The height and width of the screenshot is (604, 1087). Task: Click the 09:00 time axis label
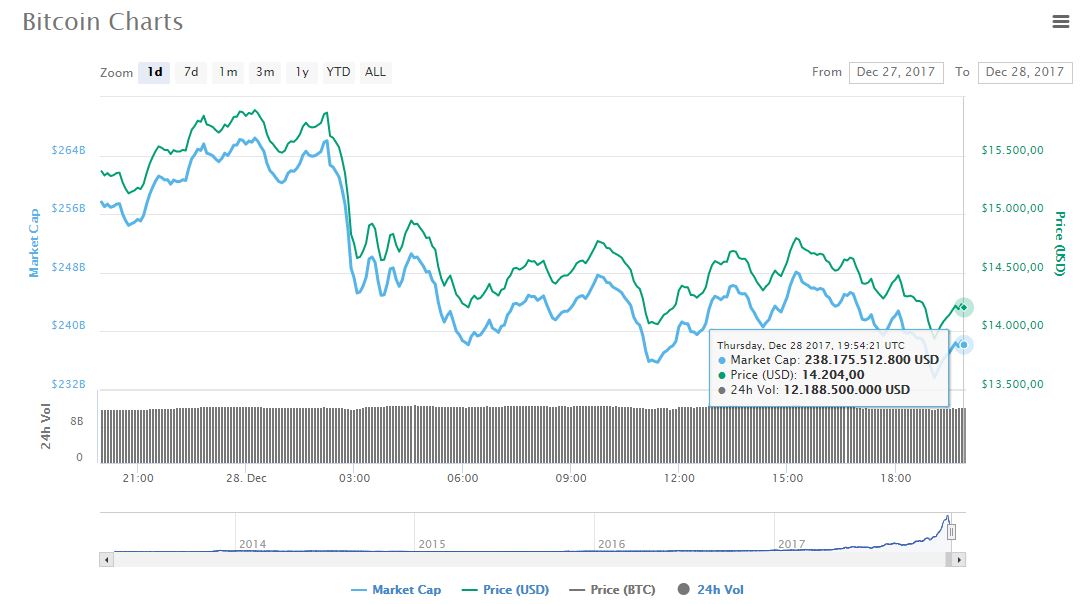(571, 478)
